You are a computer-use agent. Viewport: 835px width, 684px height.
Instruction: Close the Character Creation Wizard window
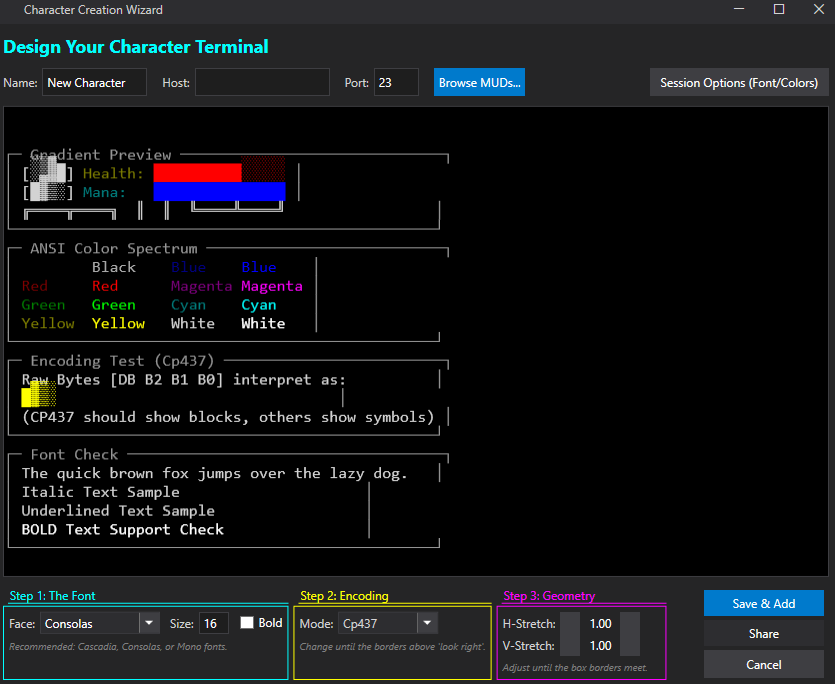(818, 9)
